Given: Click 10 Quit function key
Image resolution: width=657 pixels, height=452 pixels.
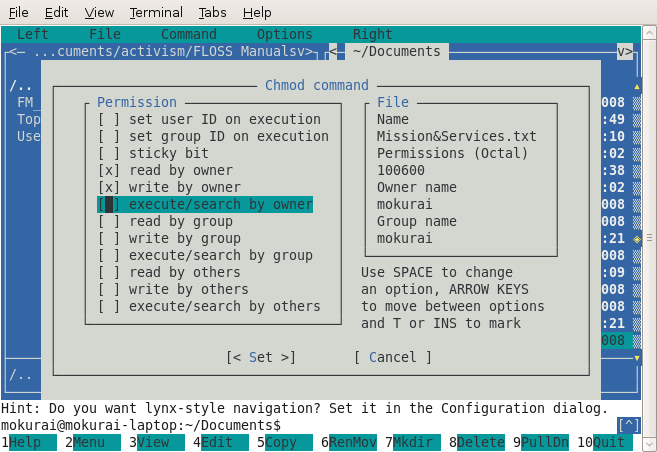Looking at the screenshot, I should click(x=605, y=442).
